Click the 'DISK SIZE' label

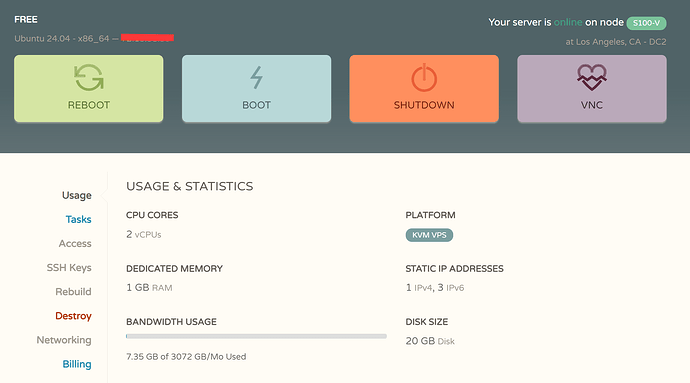point(427,322)
